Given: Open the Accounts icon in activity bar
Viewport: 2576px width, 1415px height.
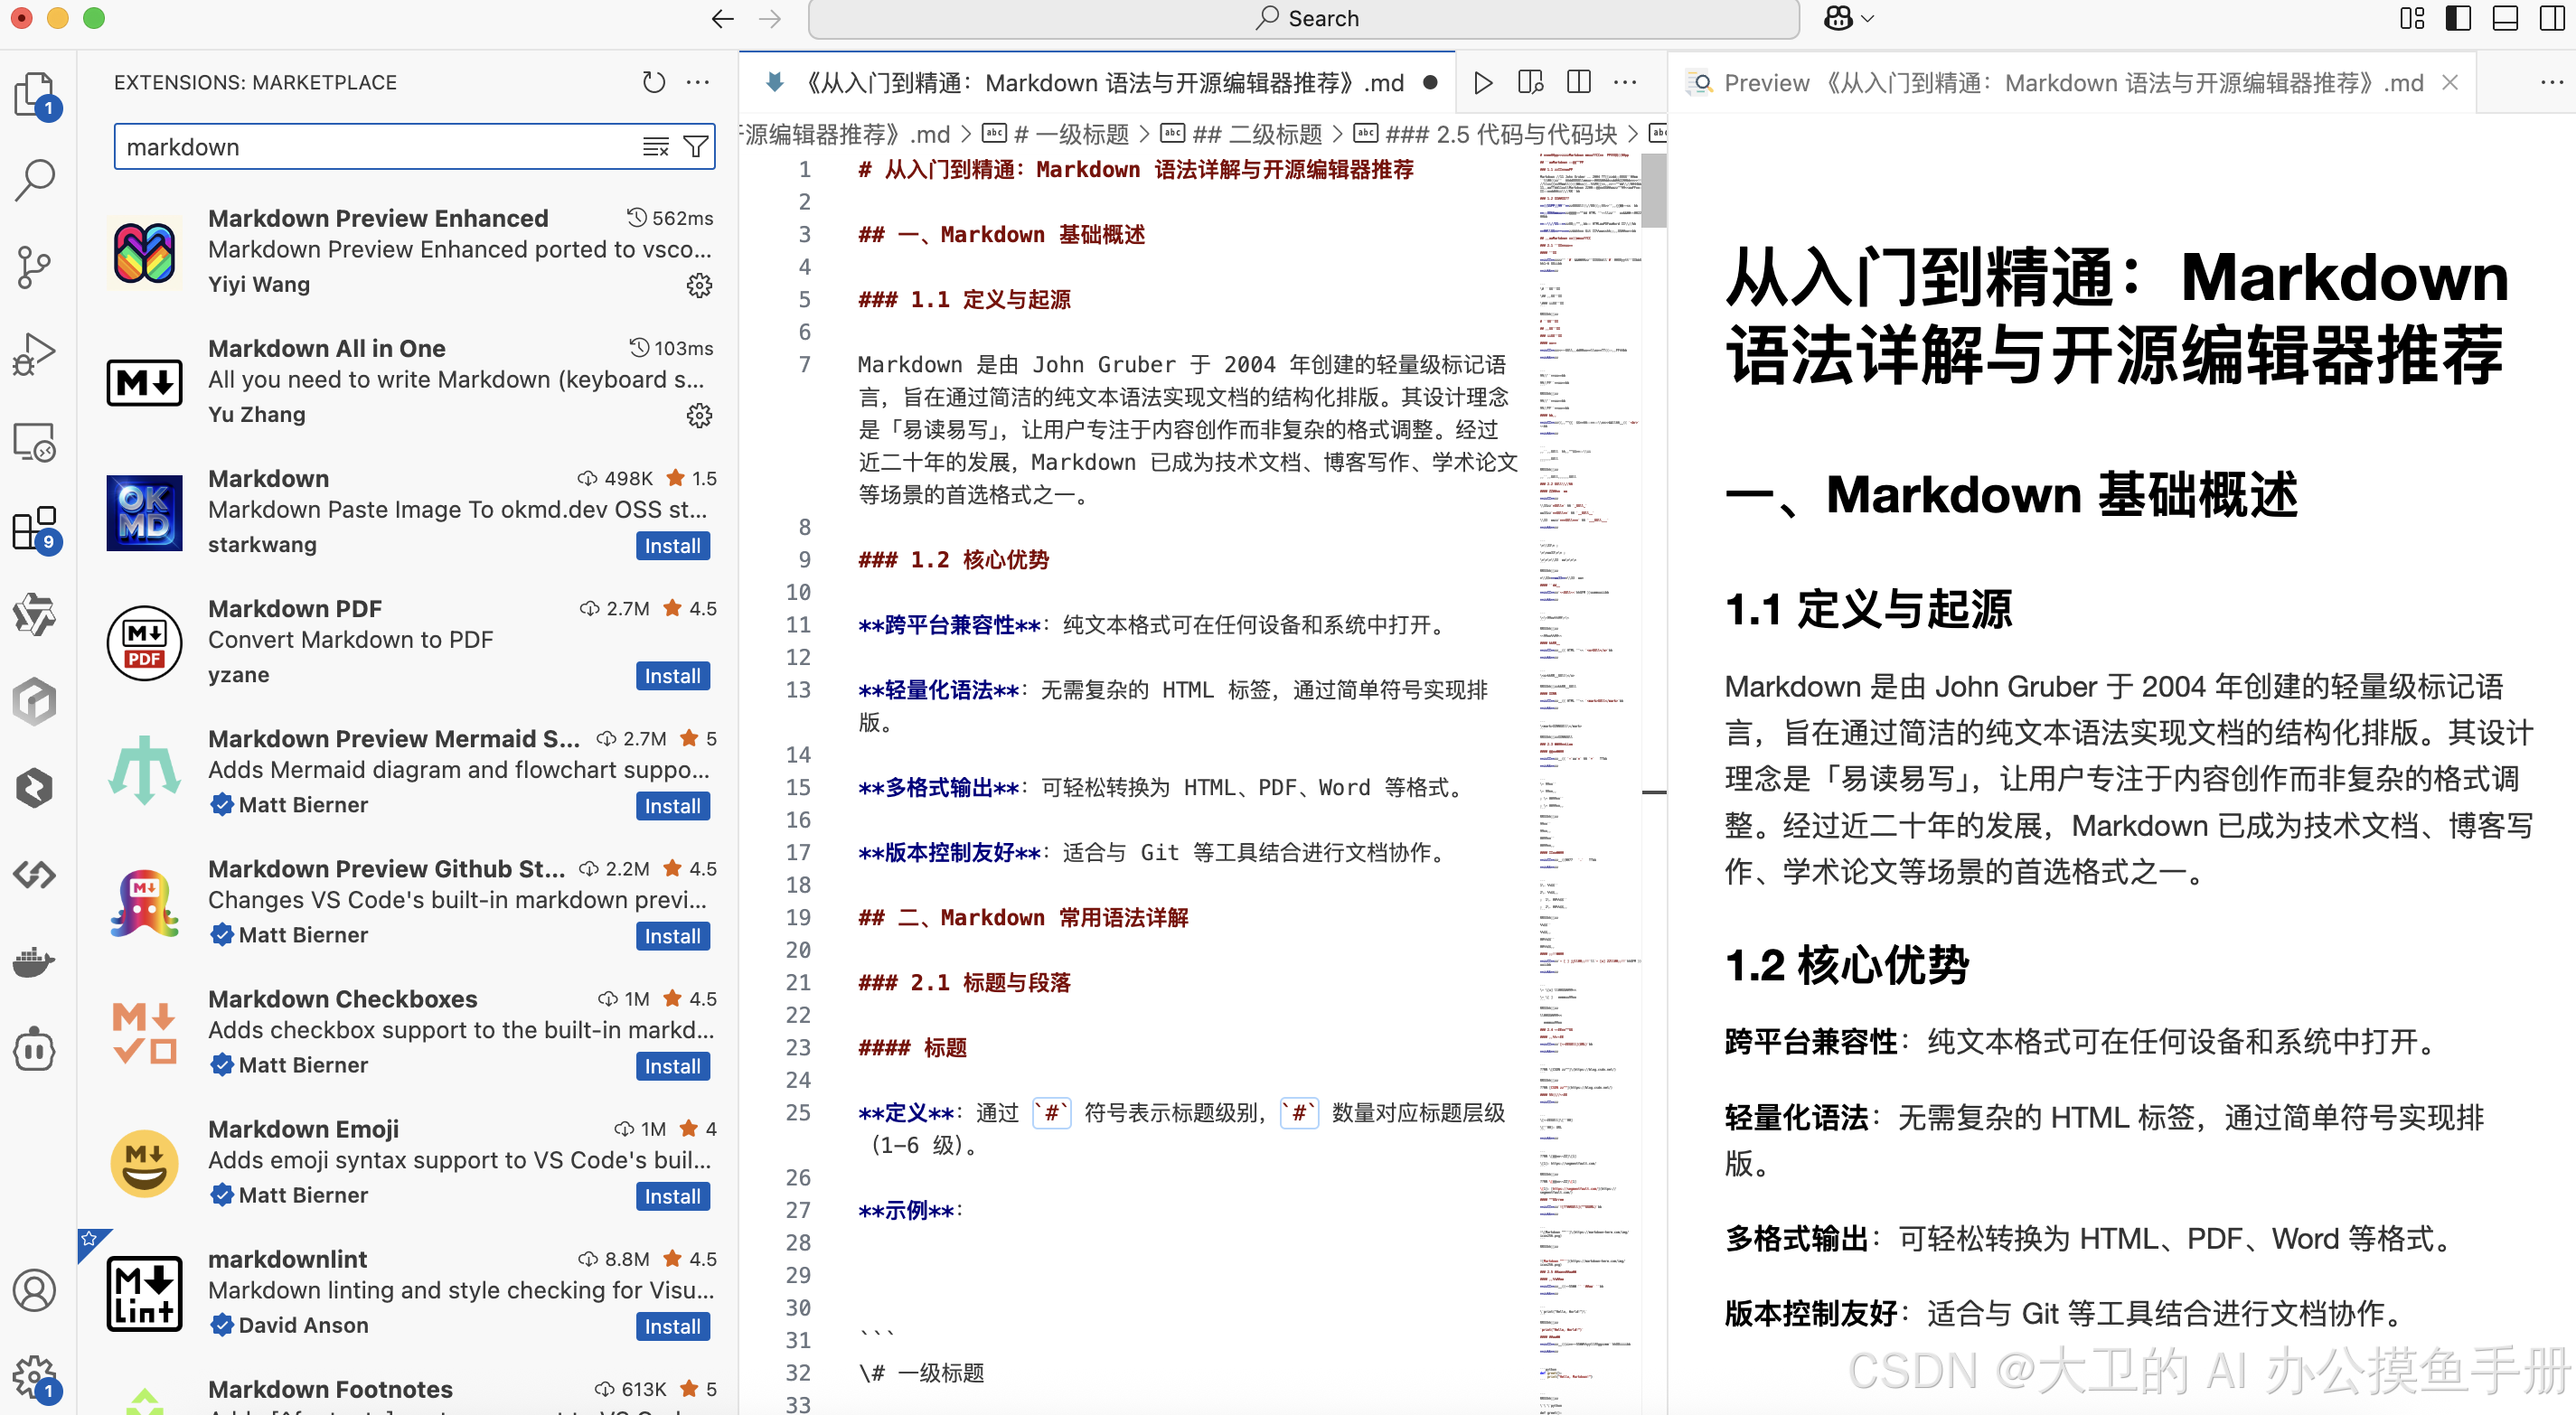Looking at the screenshot, I should 35,1290.
